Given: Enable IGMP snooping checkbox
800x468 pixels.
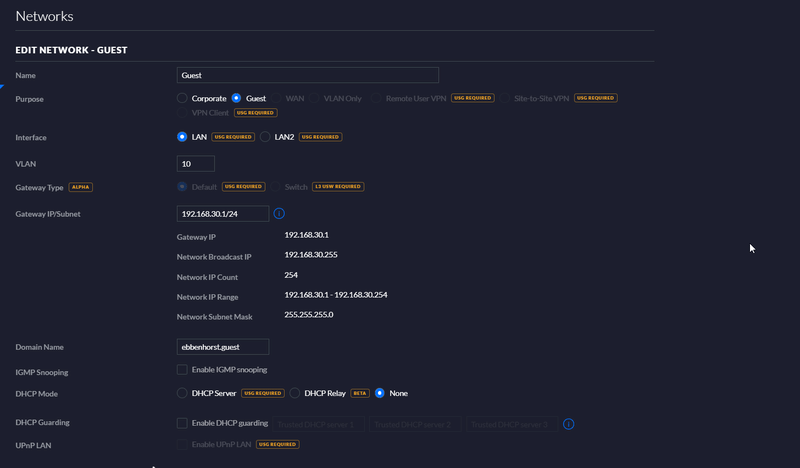Looking at the screenshot, I should (182, 371).
